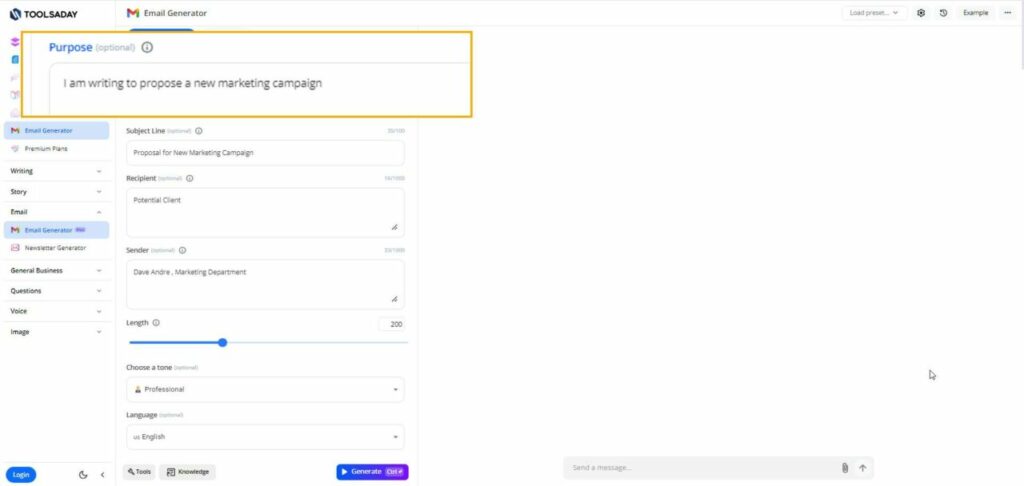Expand the Image category

click(x=57, y=332)
